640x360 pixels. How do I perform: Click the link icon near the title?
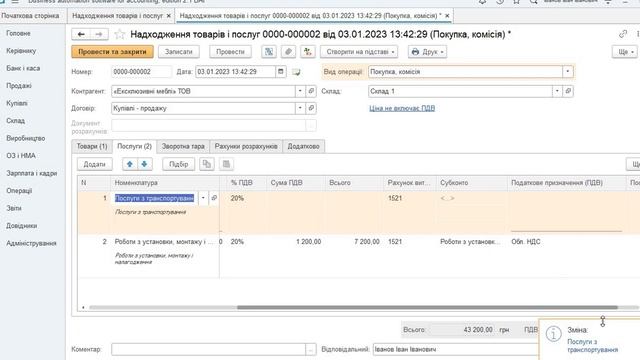click(622, 34)
